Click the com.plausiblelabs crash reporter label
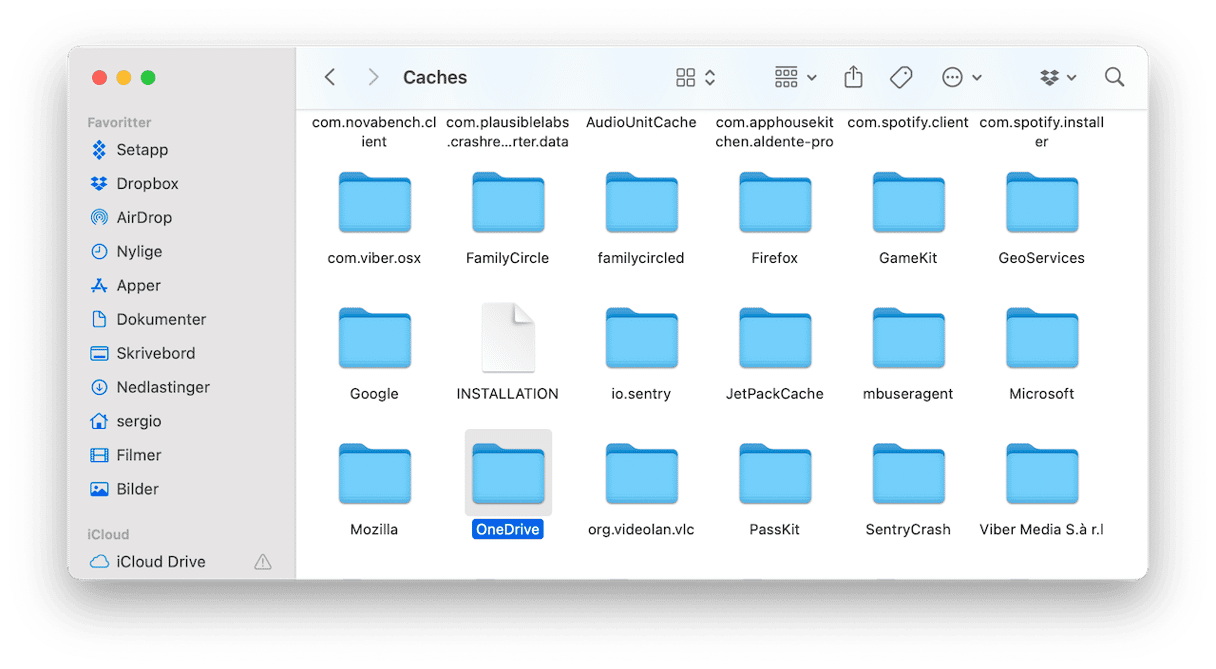The image size is (1216, 669). coord(508,132)
